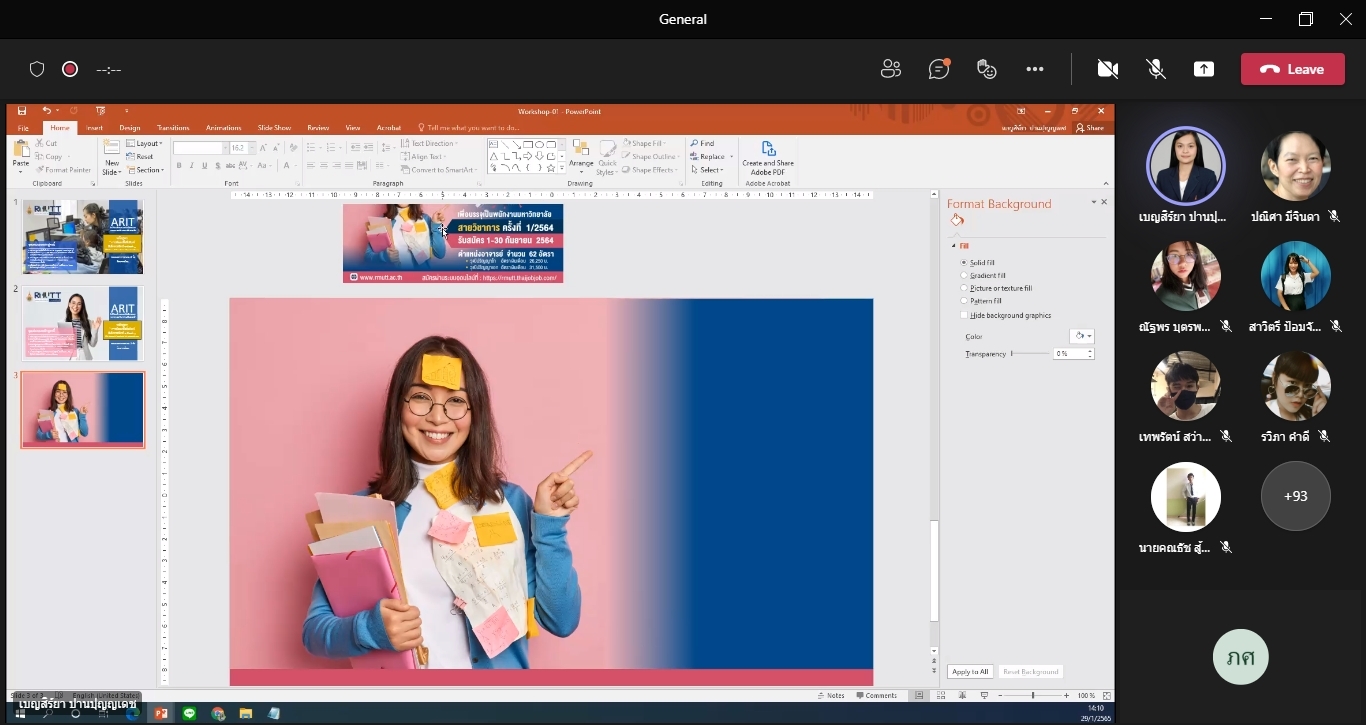Open Quick Styles gallery

[x=607, y=158]
